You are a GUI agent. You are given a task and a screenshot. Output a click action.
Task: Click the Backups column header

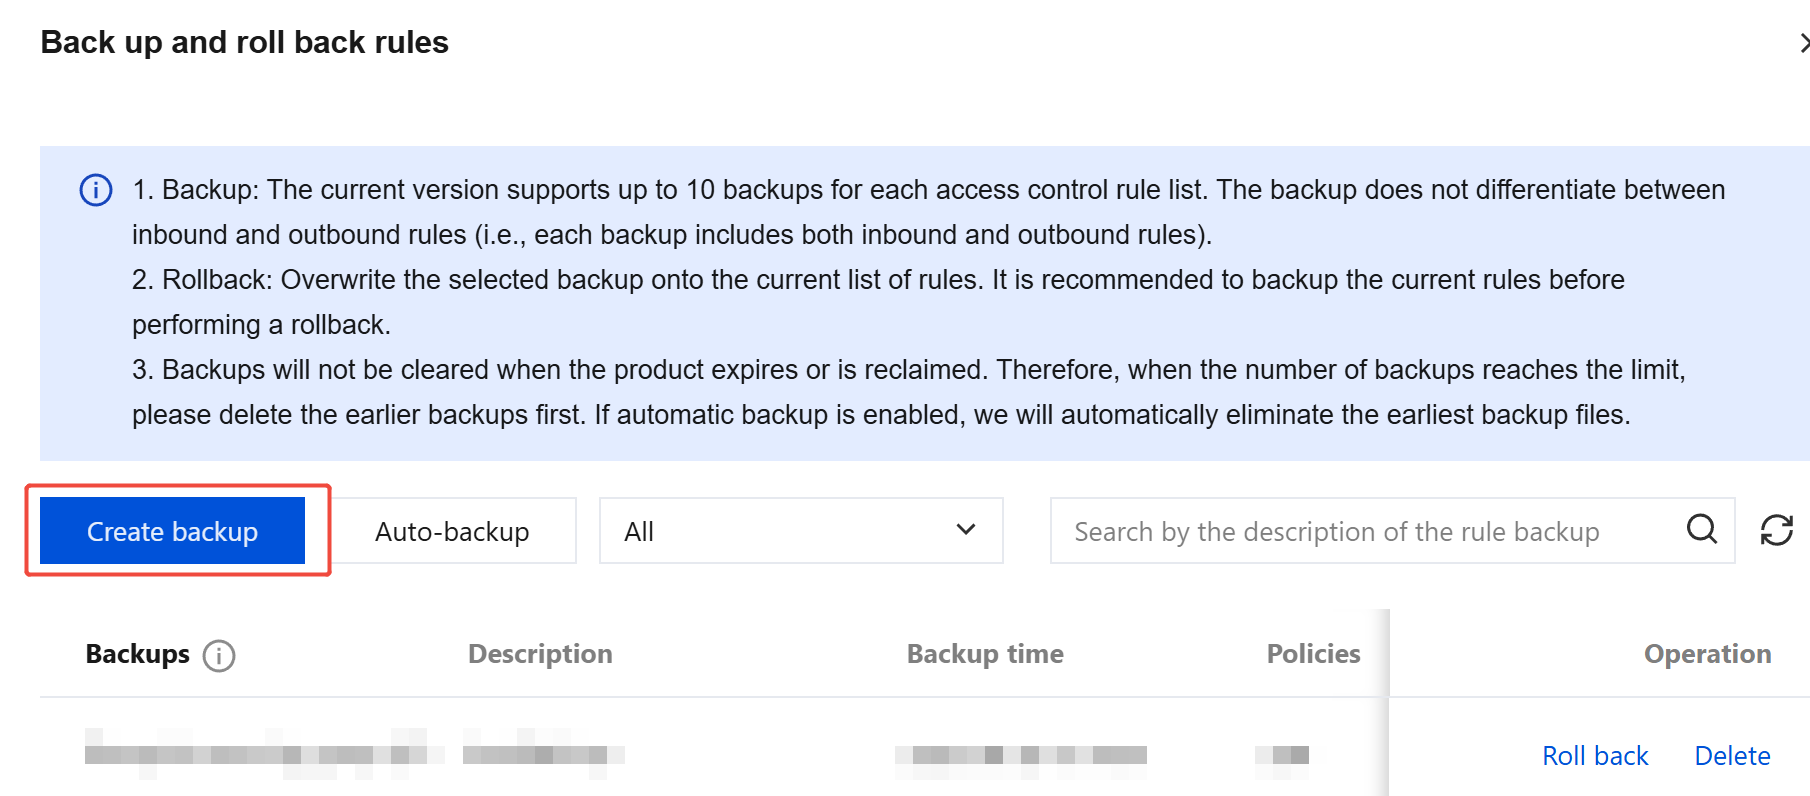click(137, 654)
